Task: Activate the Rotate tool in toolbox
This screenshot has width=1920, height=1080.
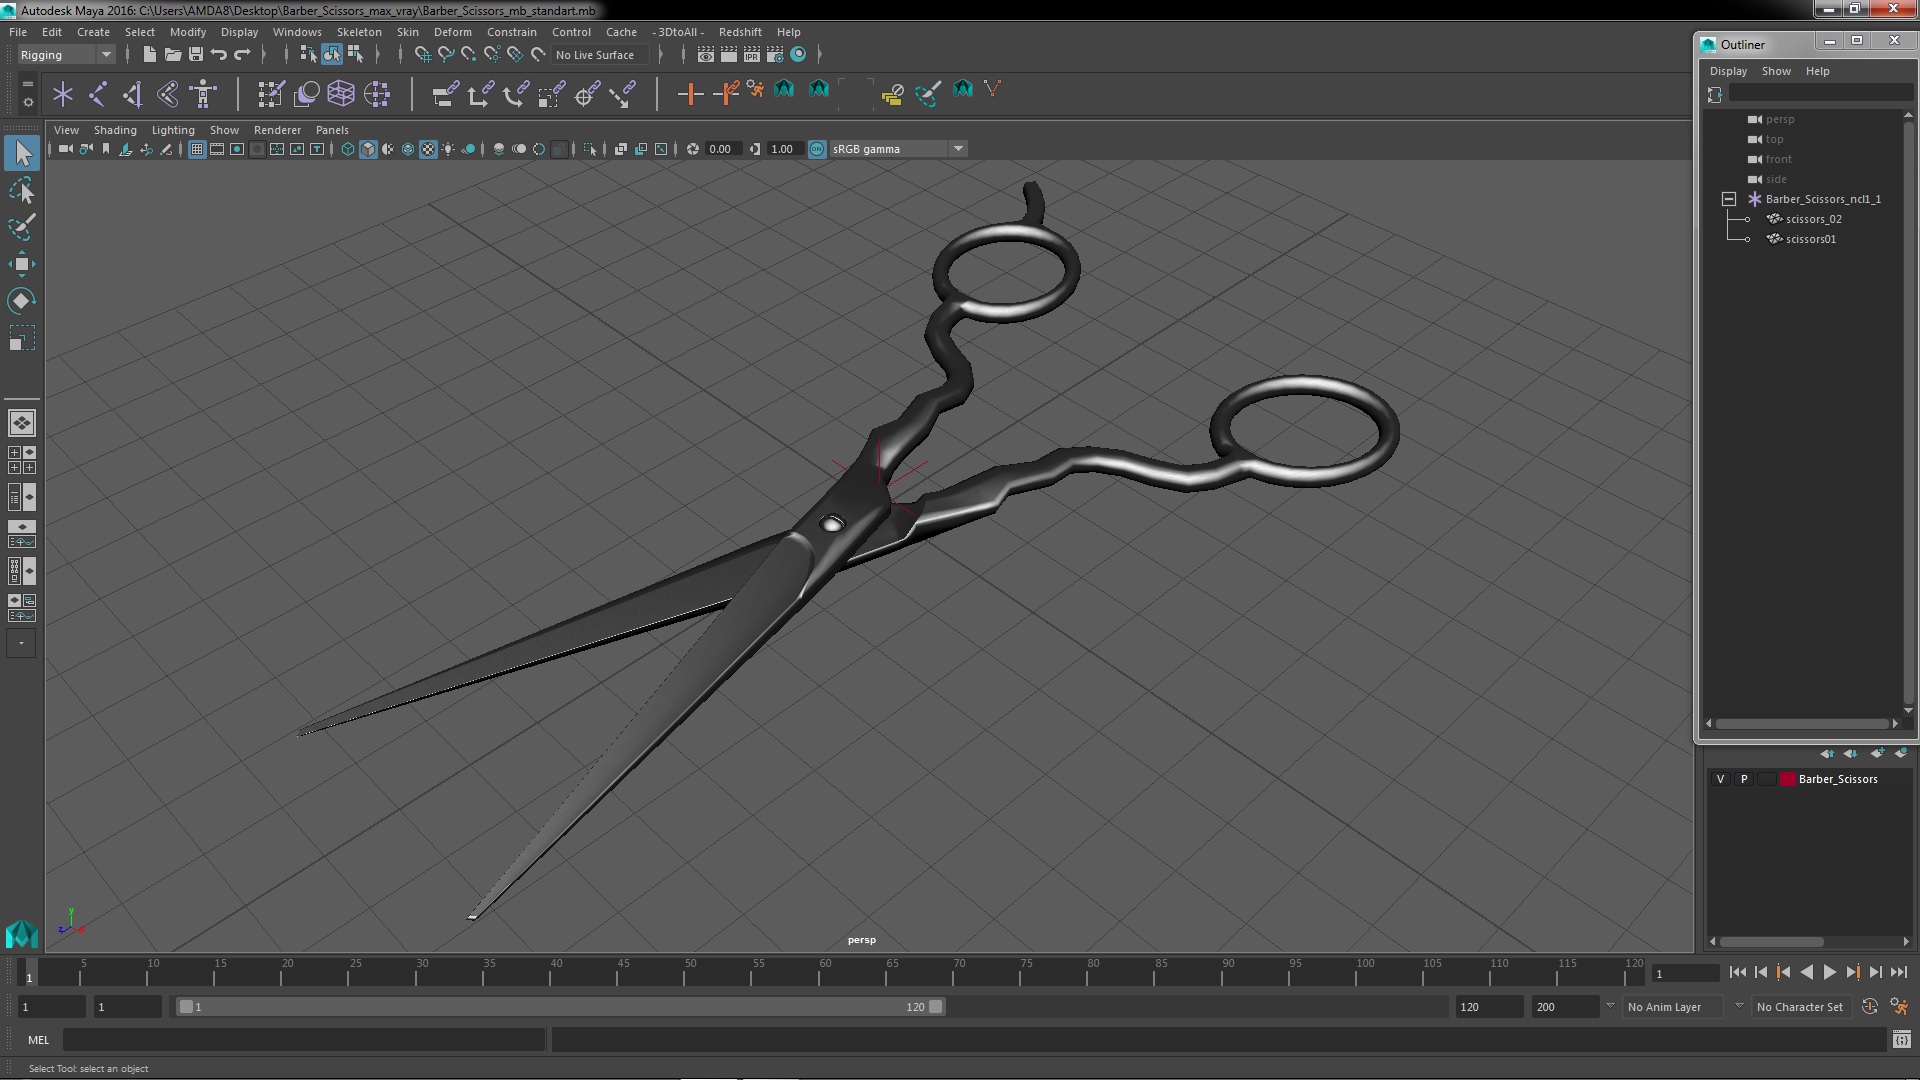Action: coord(22,301)
